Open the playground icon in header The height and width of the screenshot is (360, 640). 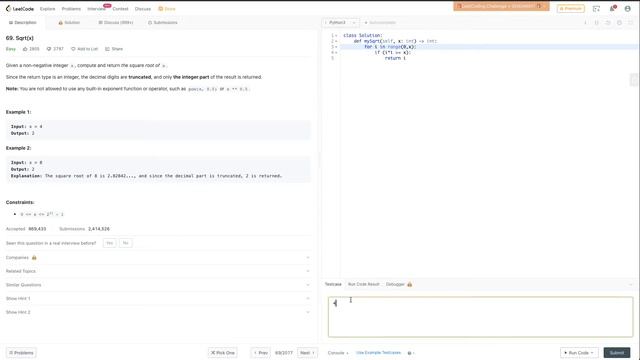pyautogui.click(x=596, y=9)
